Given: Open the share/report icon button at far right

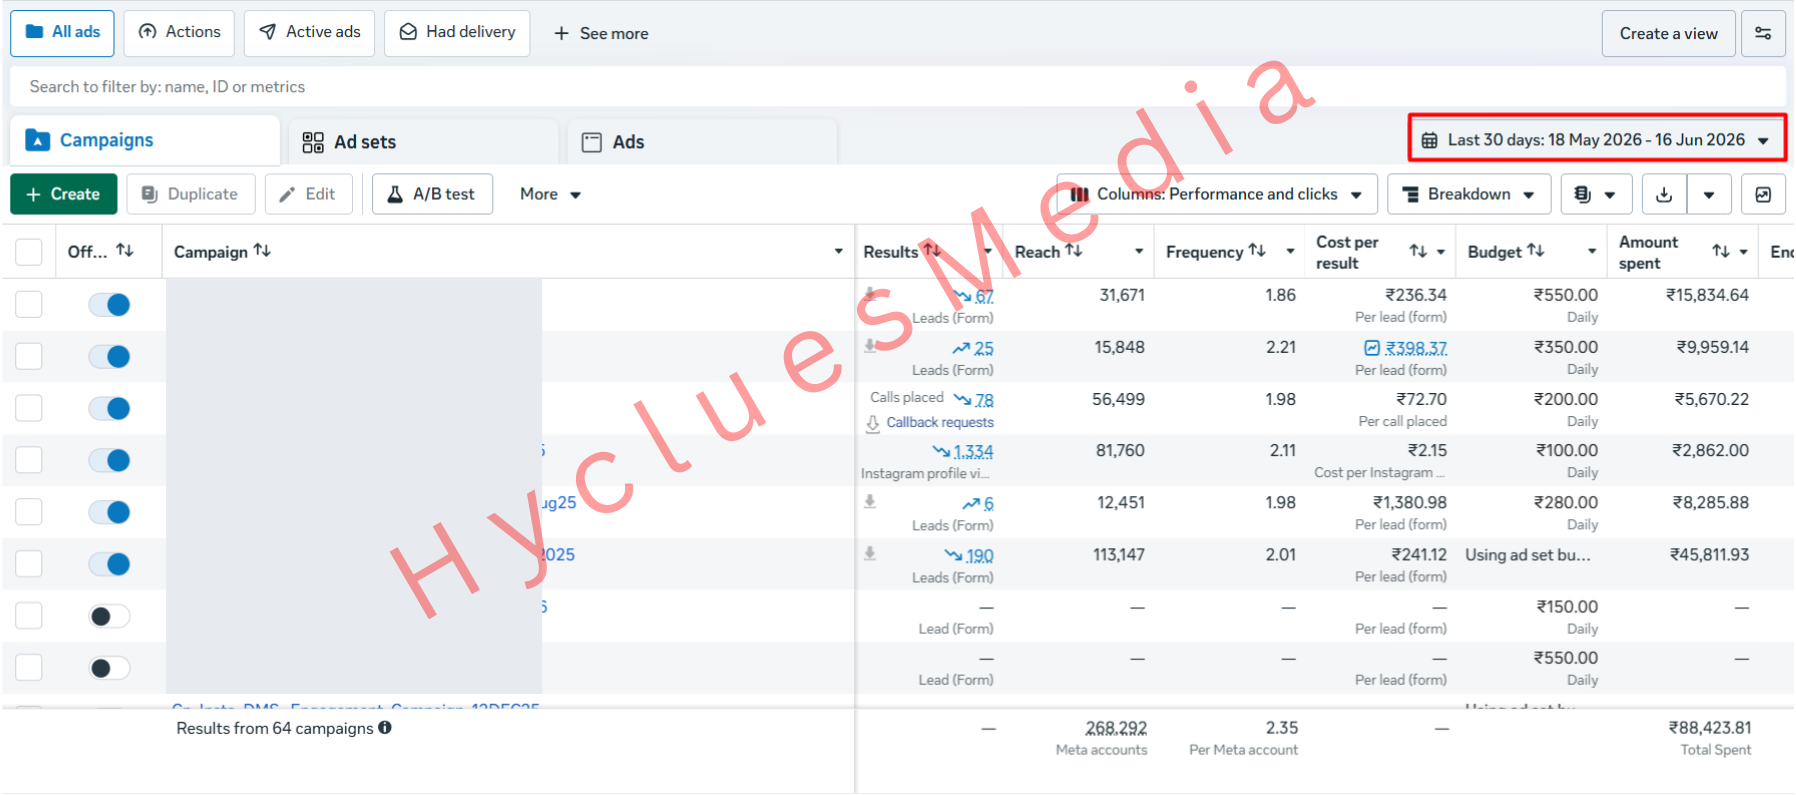Looking at the screenshot, I should (x=1763, y=194).
